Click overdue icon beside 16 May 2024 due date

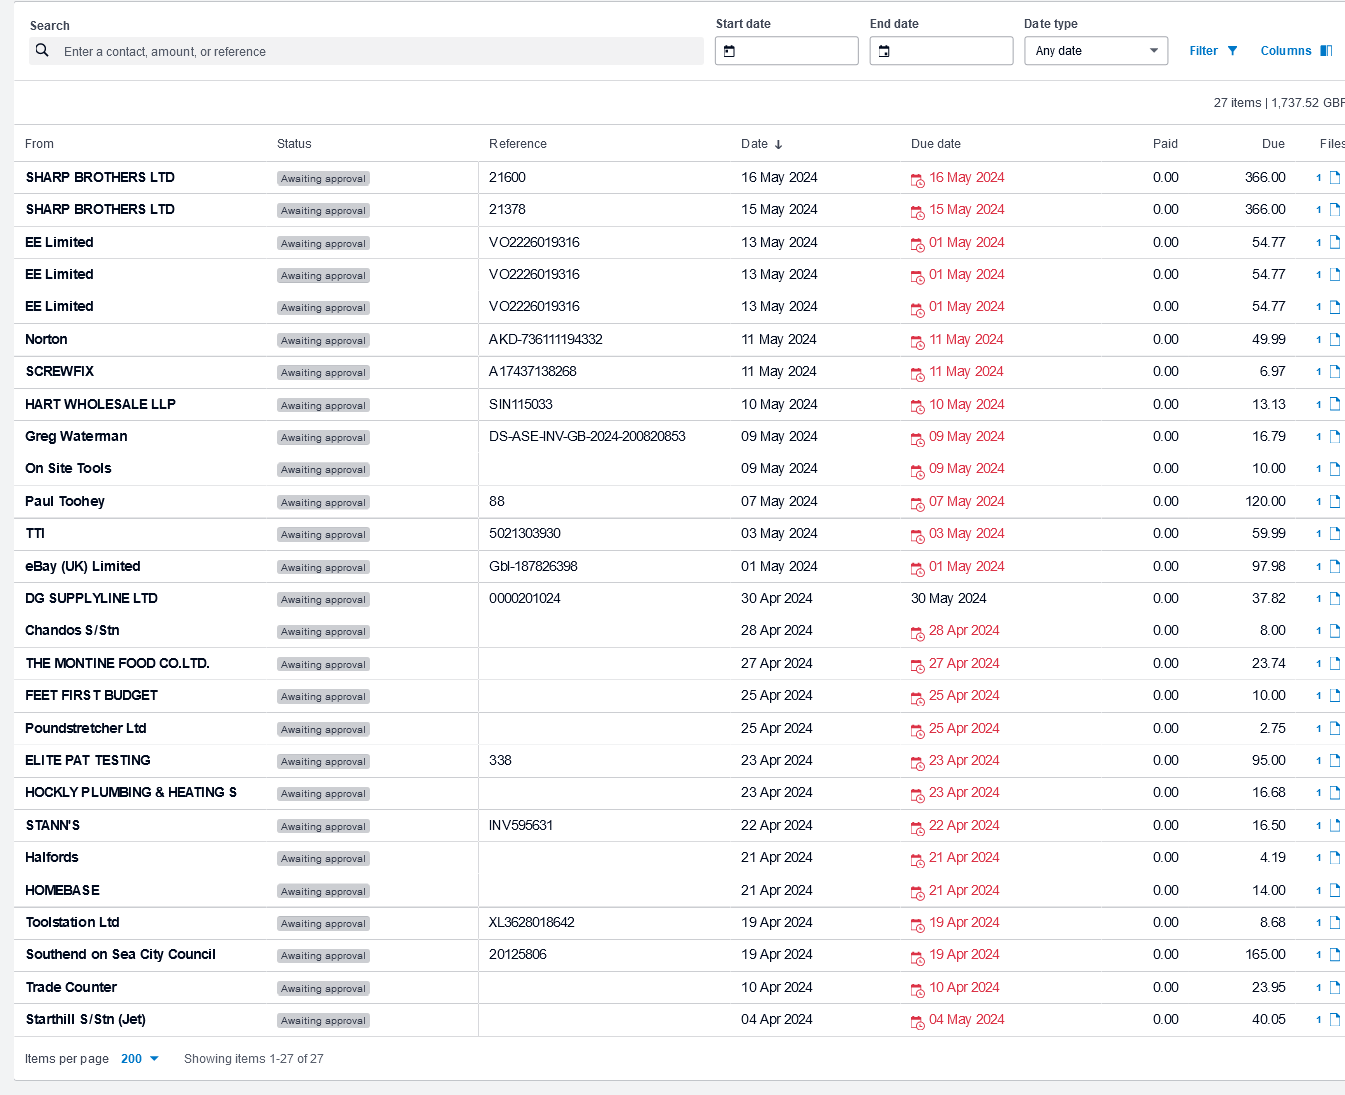click(917, 180)
